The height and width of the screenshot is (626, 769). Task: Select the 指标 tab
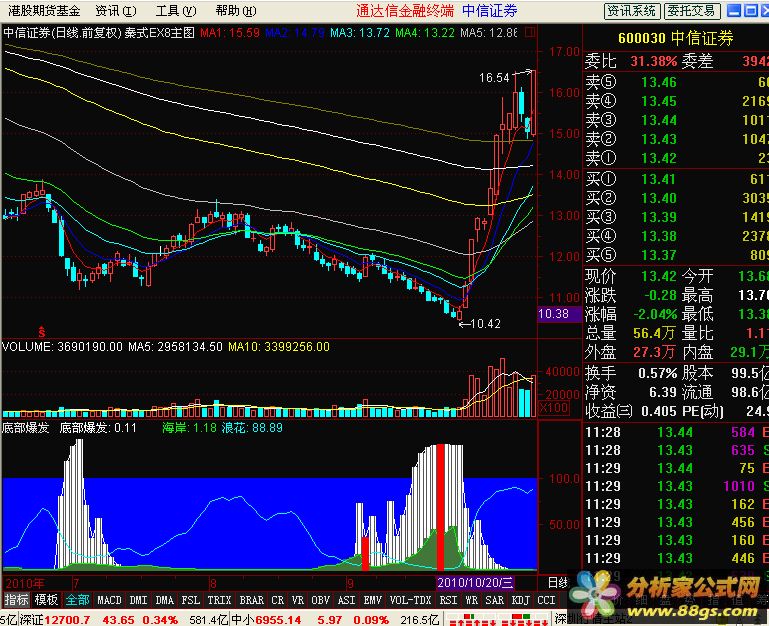click(x=16, y=600)
